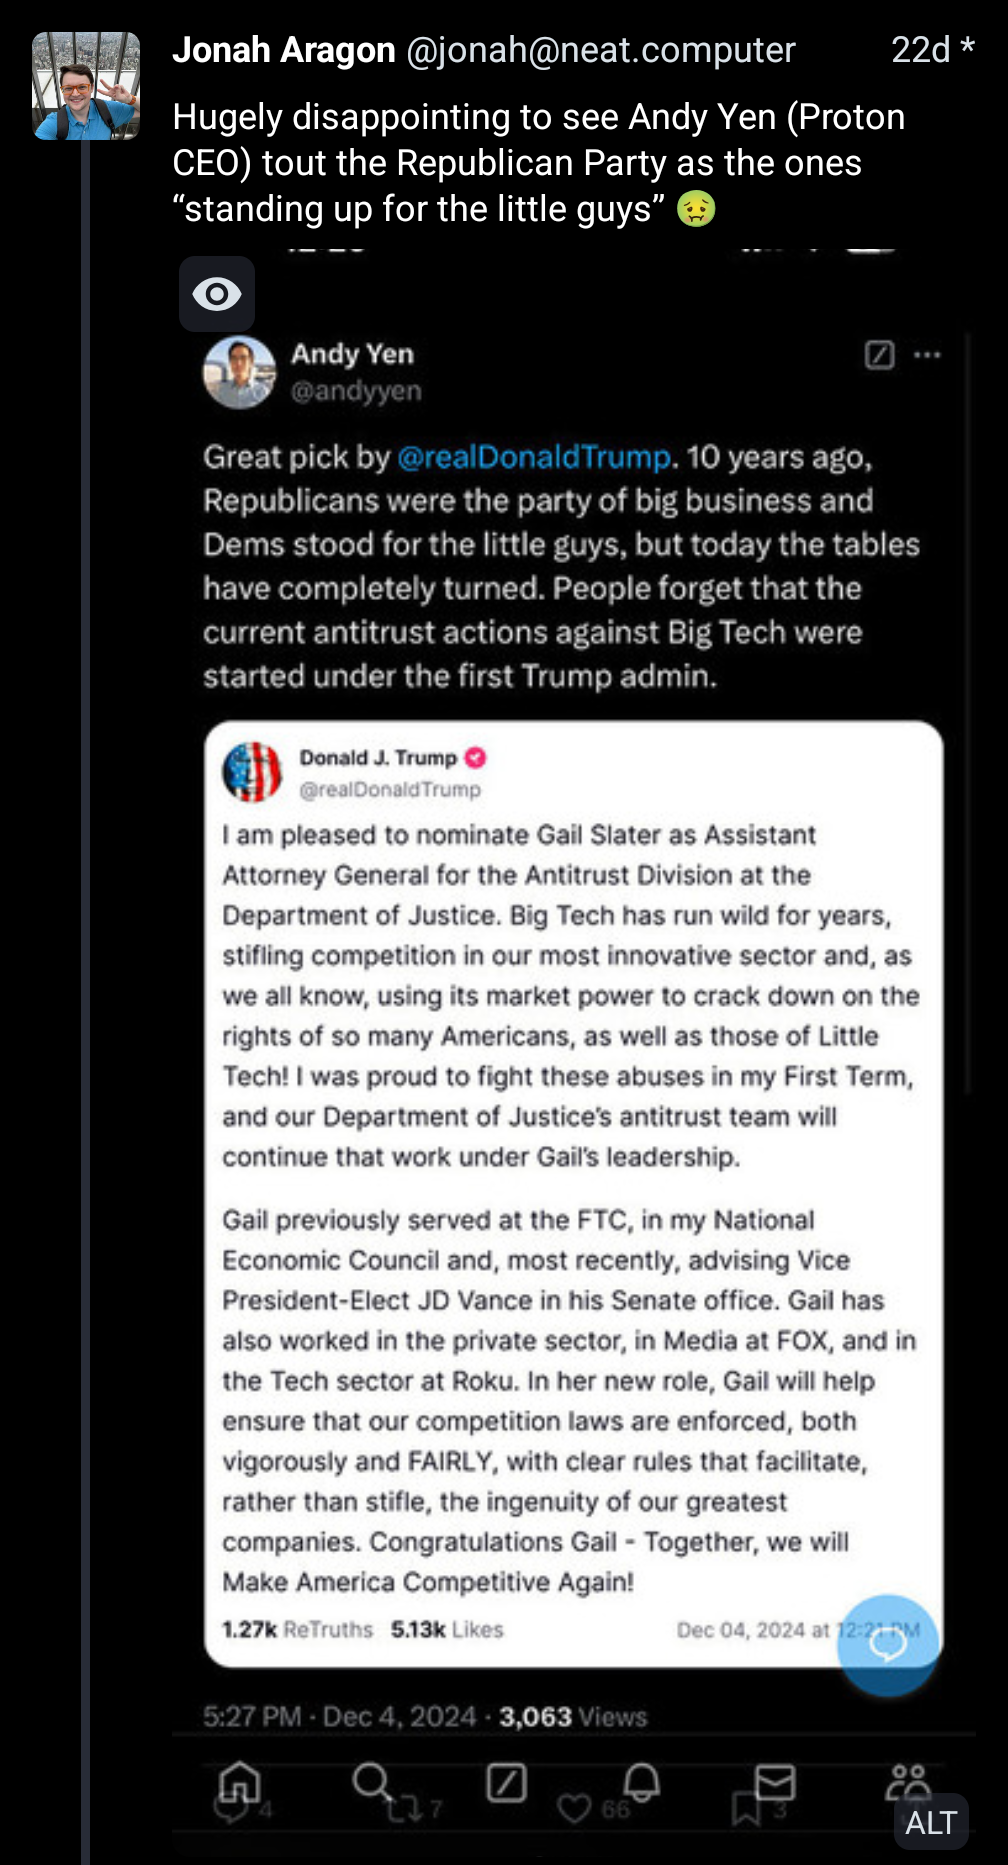Toggle the repost arrows showing 7
1008x1865 pixels.
point(406,1808)
